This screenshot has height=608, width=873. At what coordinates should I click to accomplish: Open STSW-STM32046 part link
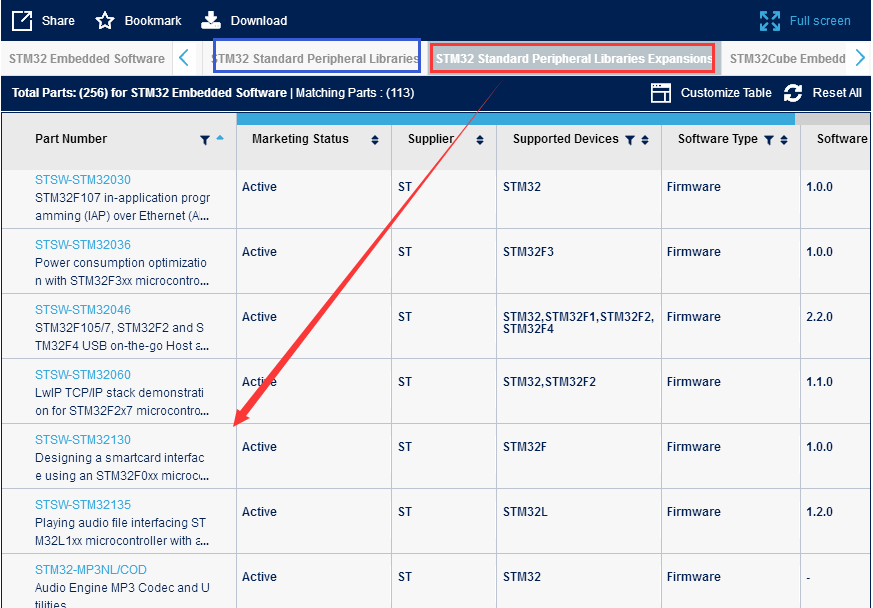(x=83, y=310)
